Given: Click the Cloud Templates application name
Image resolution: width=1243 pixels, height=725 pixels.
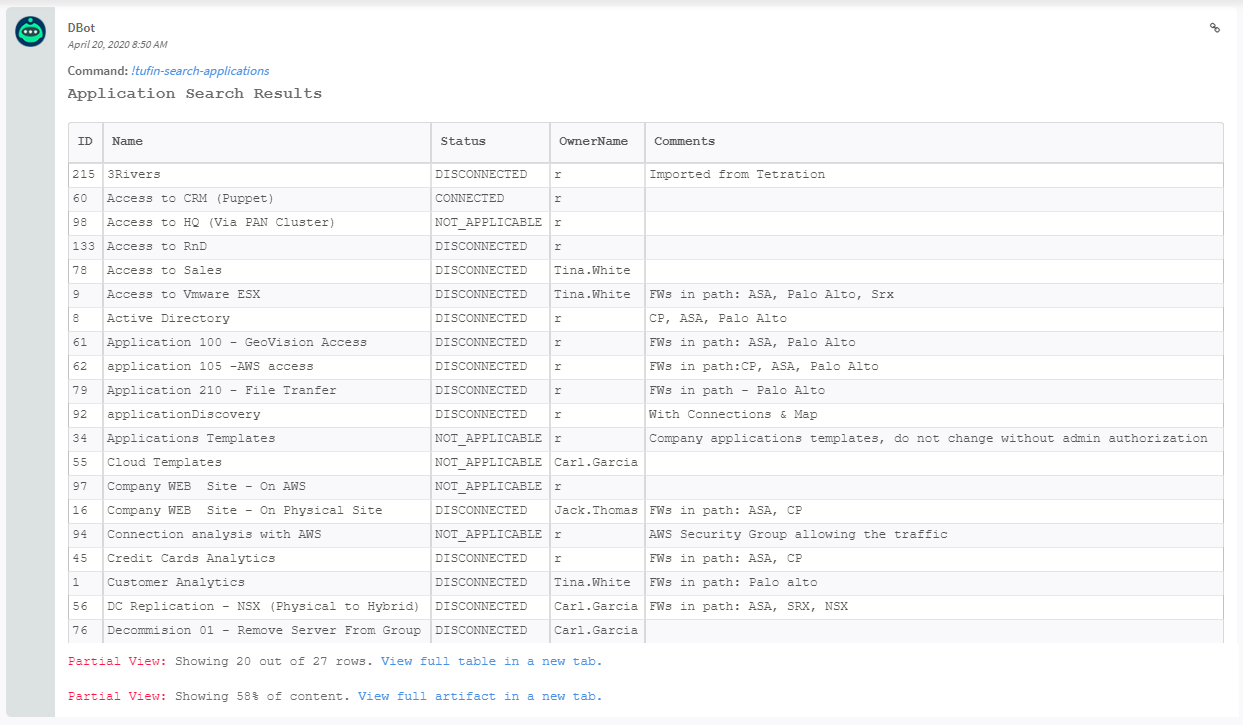Looking at the screenshot, I should click(164, 462).
